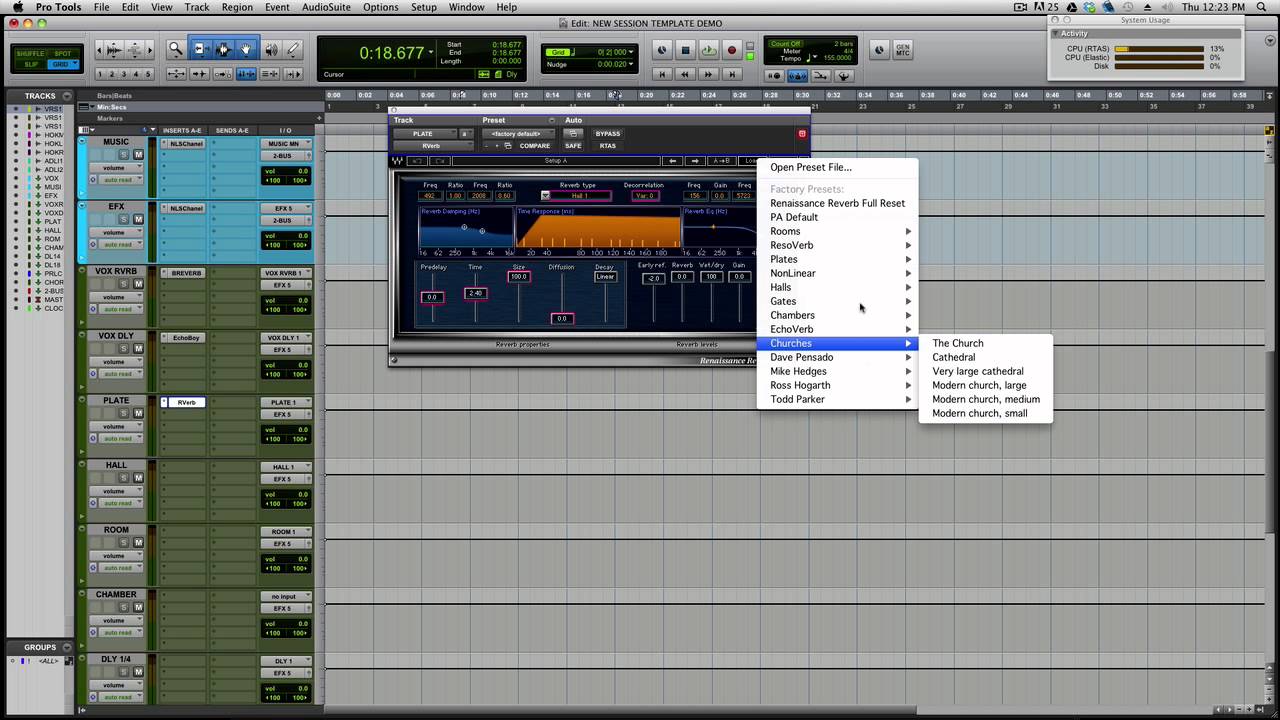This screenshot has width=1280, height=720.
Task: Open the PLATE track selector dropdown
Action: [425, 133]
